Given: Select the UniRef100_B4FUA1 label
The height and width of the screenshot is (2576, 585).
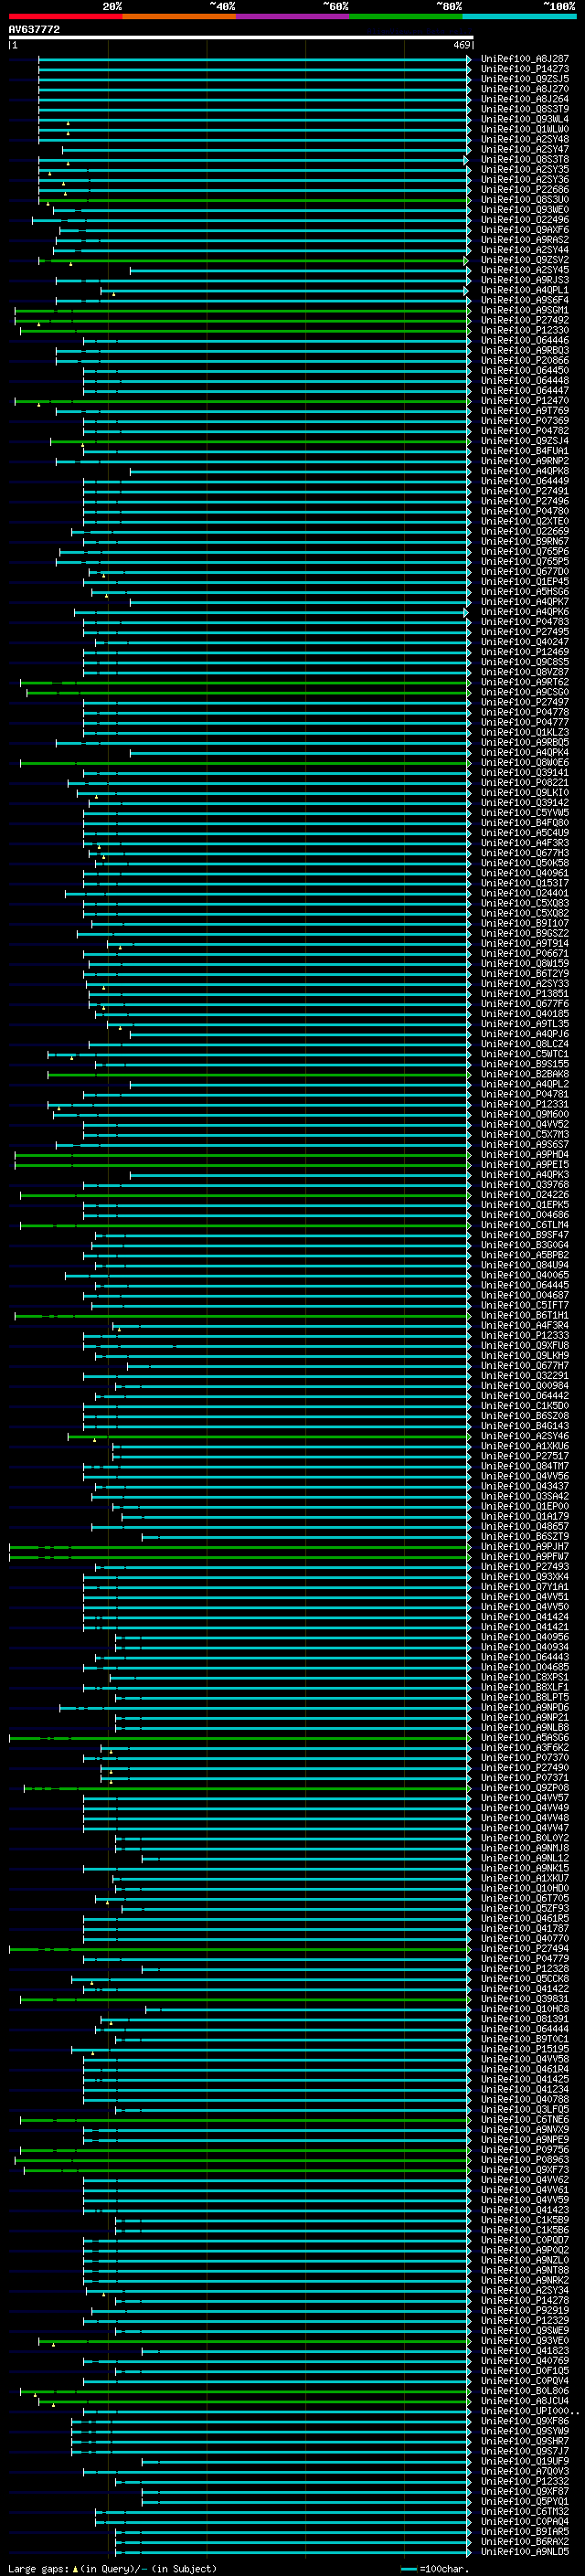Looking at the screenshot, I should [x=525, y=451].
